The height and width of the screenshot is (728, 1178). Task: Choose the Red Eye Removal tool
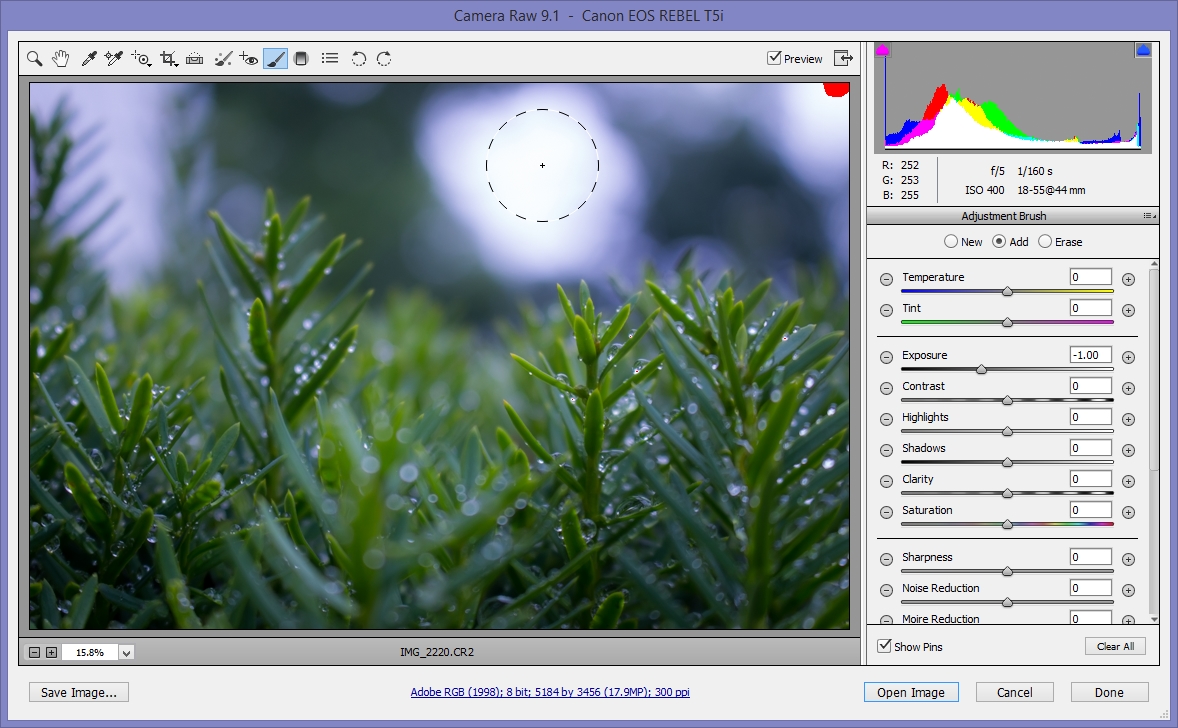pos(246,58)
